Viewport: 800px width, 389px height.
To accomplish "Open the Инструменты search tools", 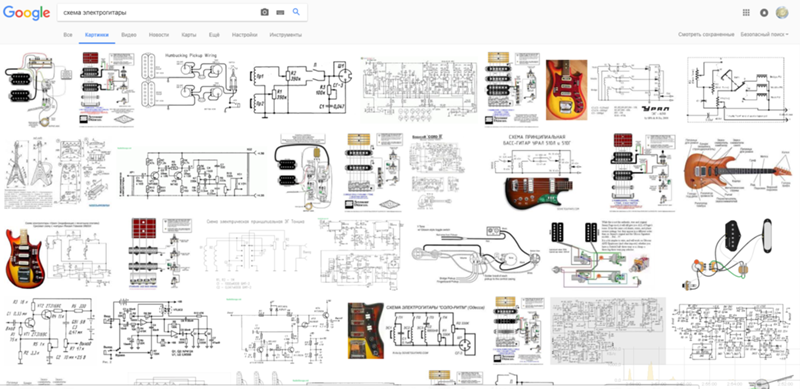I will (286, 35).
